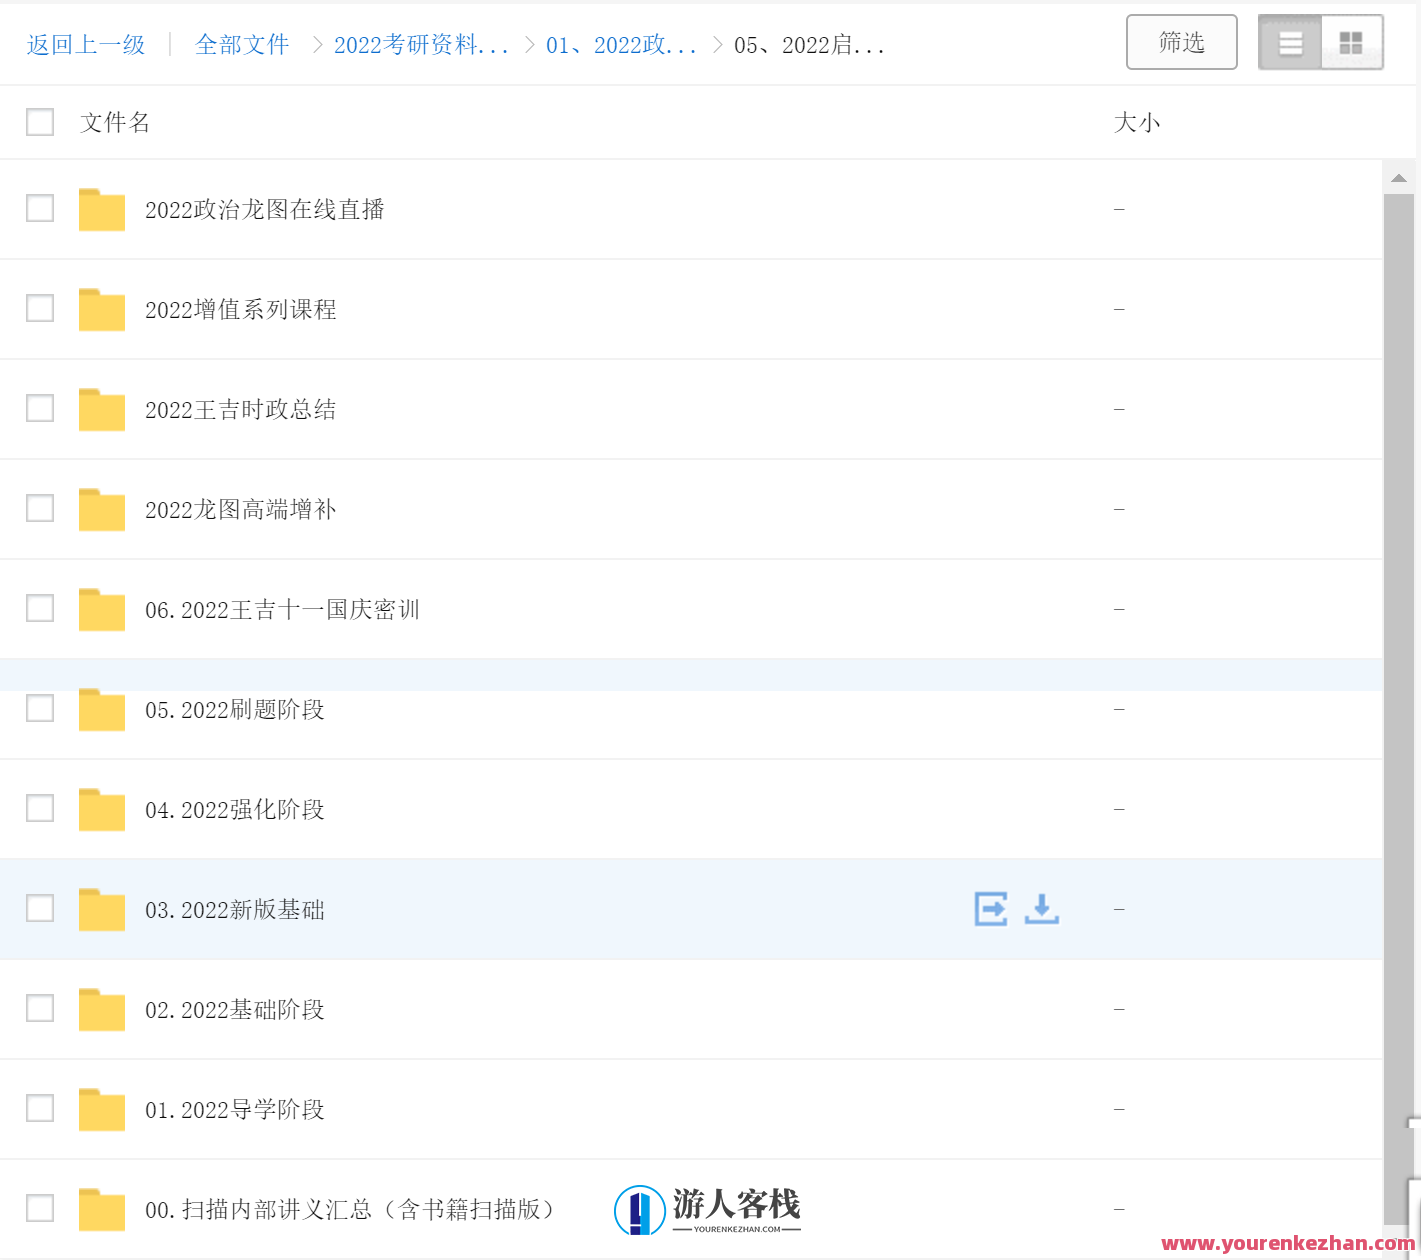Click the download icon on 03.2022新版基础 row
1421x1260 pixels.
1041,909
